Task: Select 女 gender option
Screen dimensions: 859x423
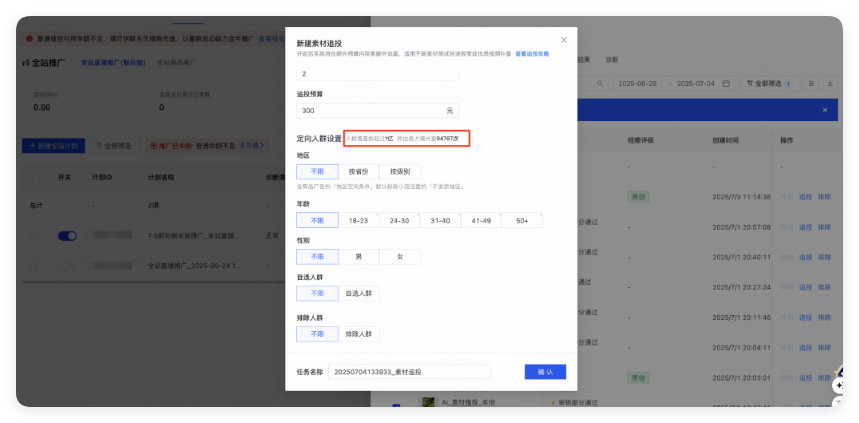Action: [x=400, y=256]
